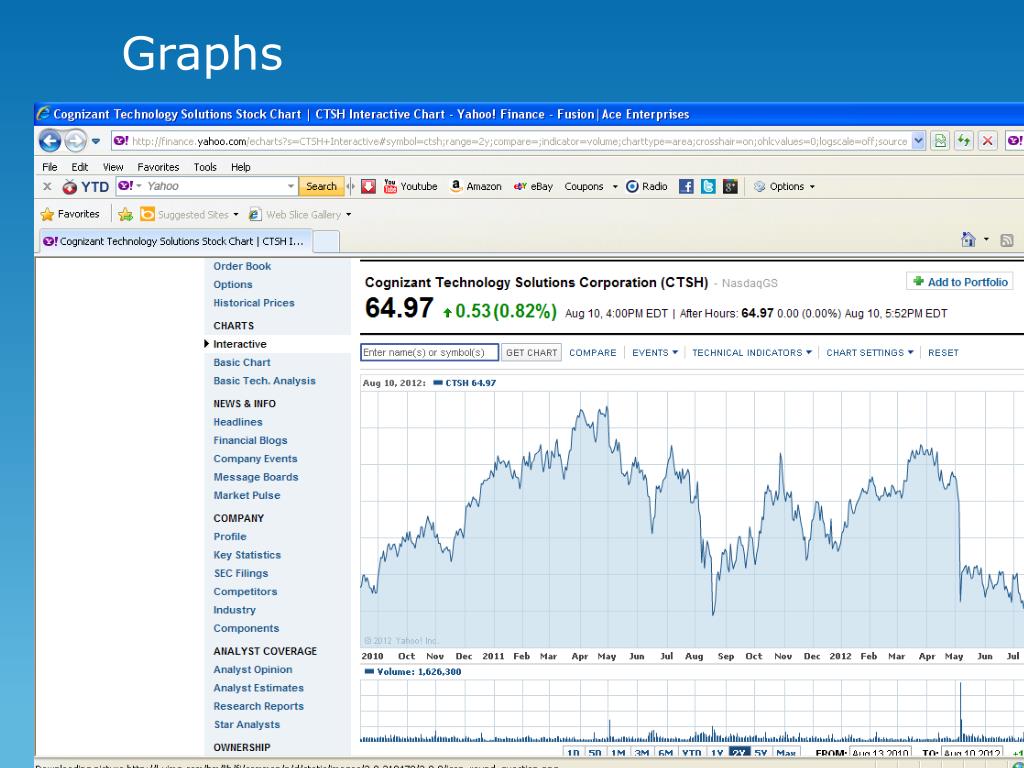Expand the EVENTS dropdown
The image size is (1024, 768).
(655, 353)
